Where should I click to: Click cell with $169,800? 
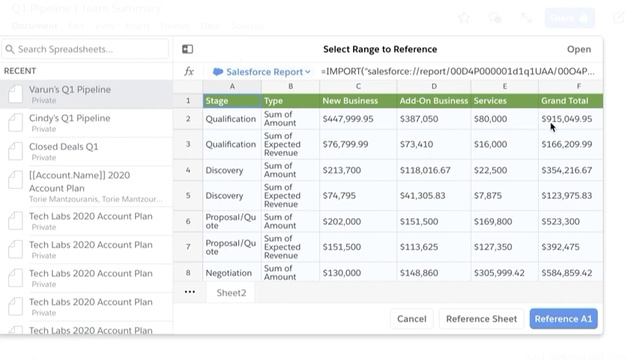(504, 222)
